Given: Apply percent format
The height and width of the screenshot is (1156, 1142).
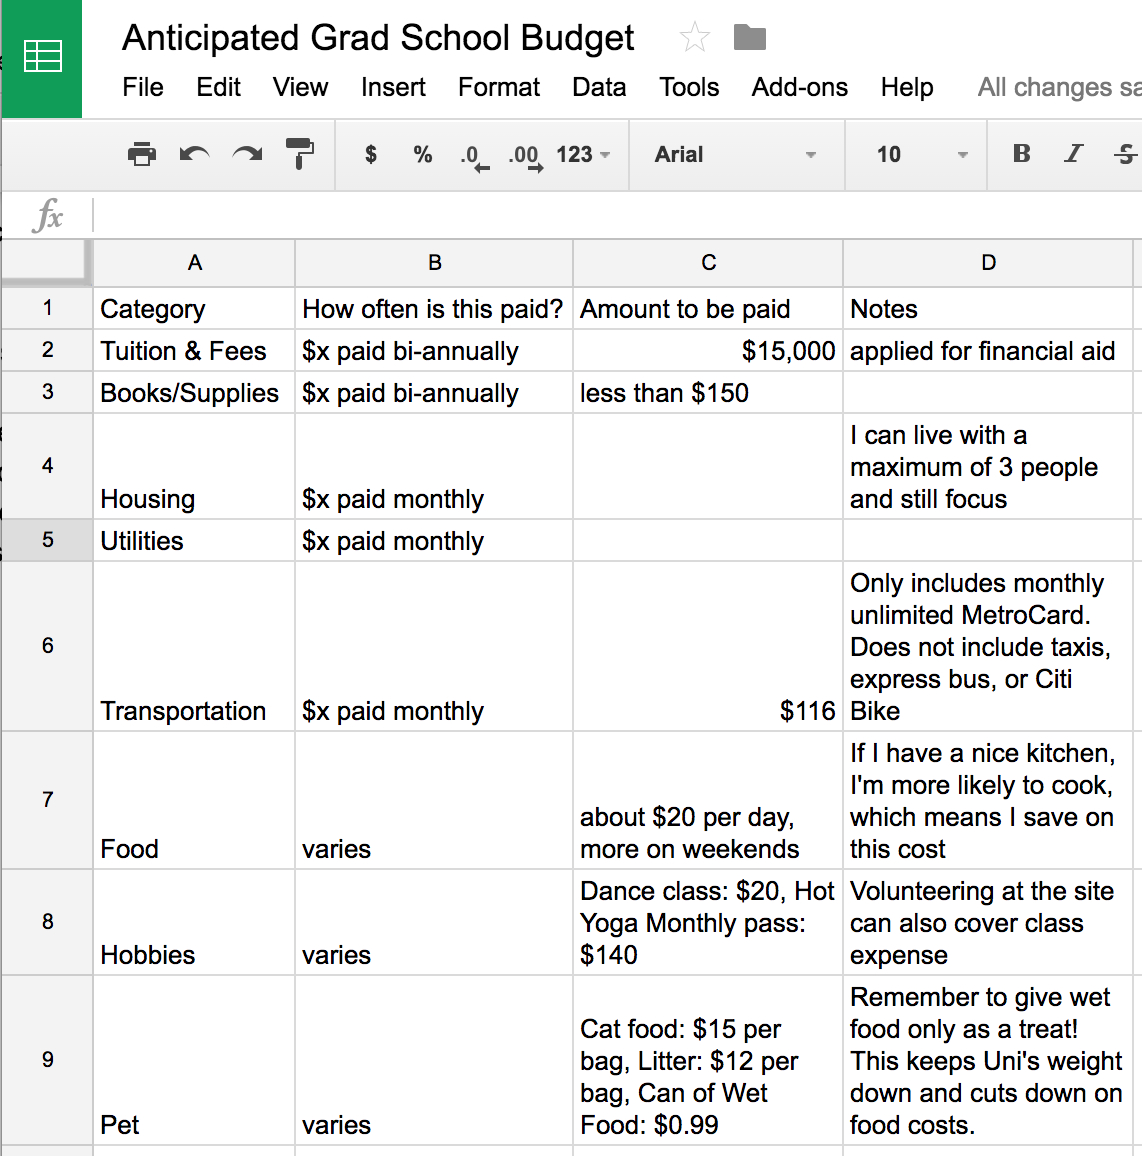Looking at the screenshot, I should [x=423, y=154].
